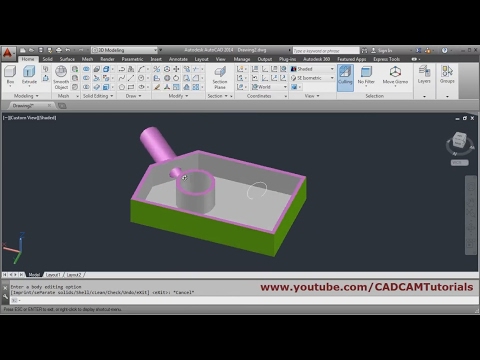The image size is (480, 360).
Task: Click the Save icon in quick access toolbar
Action: pyautogui.click(x=41, y=50)
